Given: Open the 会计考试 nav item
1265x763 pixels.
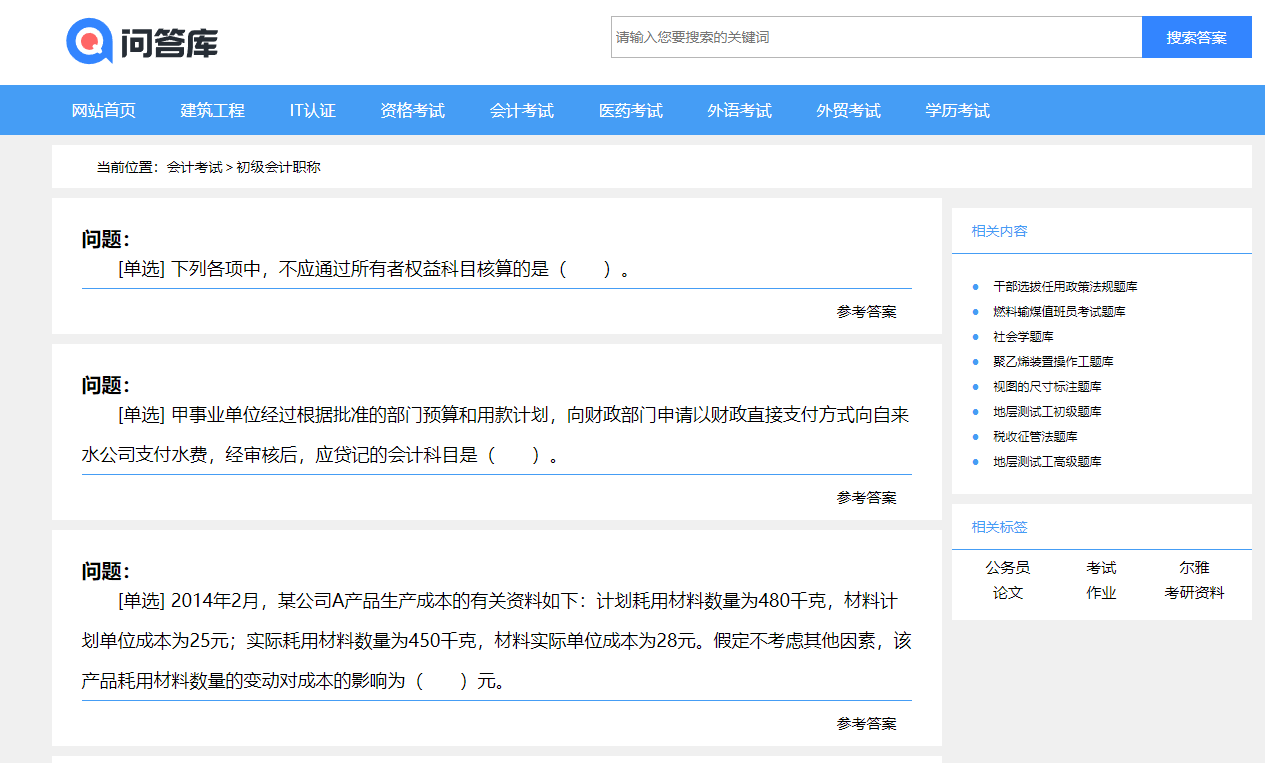Looking at the screenshot, I should [x=522, y=110].
